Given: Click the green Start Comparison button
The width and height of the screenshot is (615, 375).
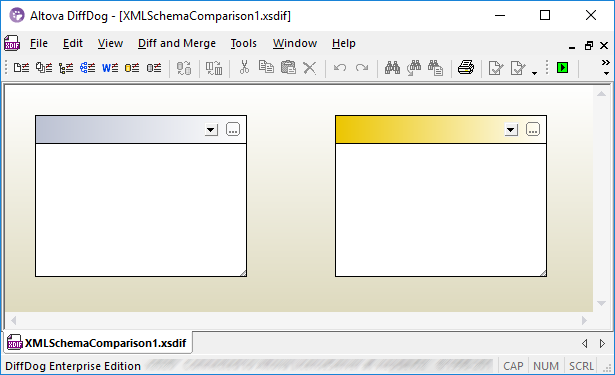Looking at the screenshot, I should tap(562, 67).
